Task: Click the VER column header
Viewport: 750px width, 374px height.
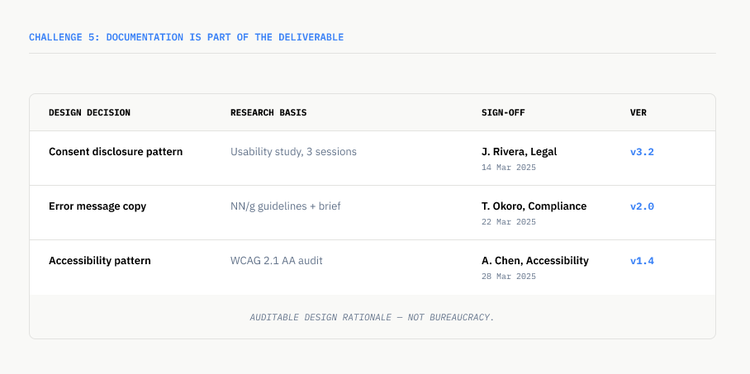Action: [x=638, y=113]
